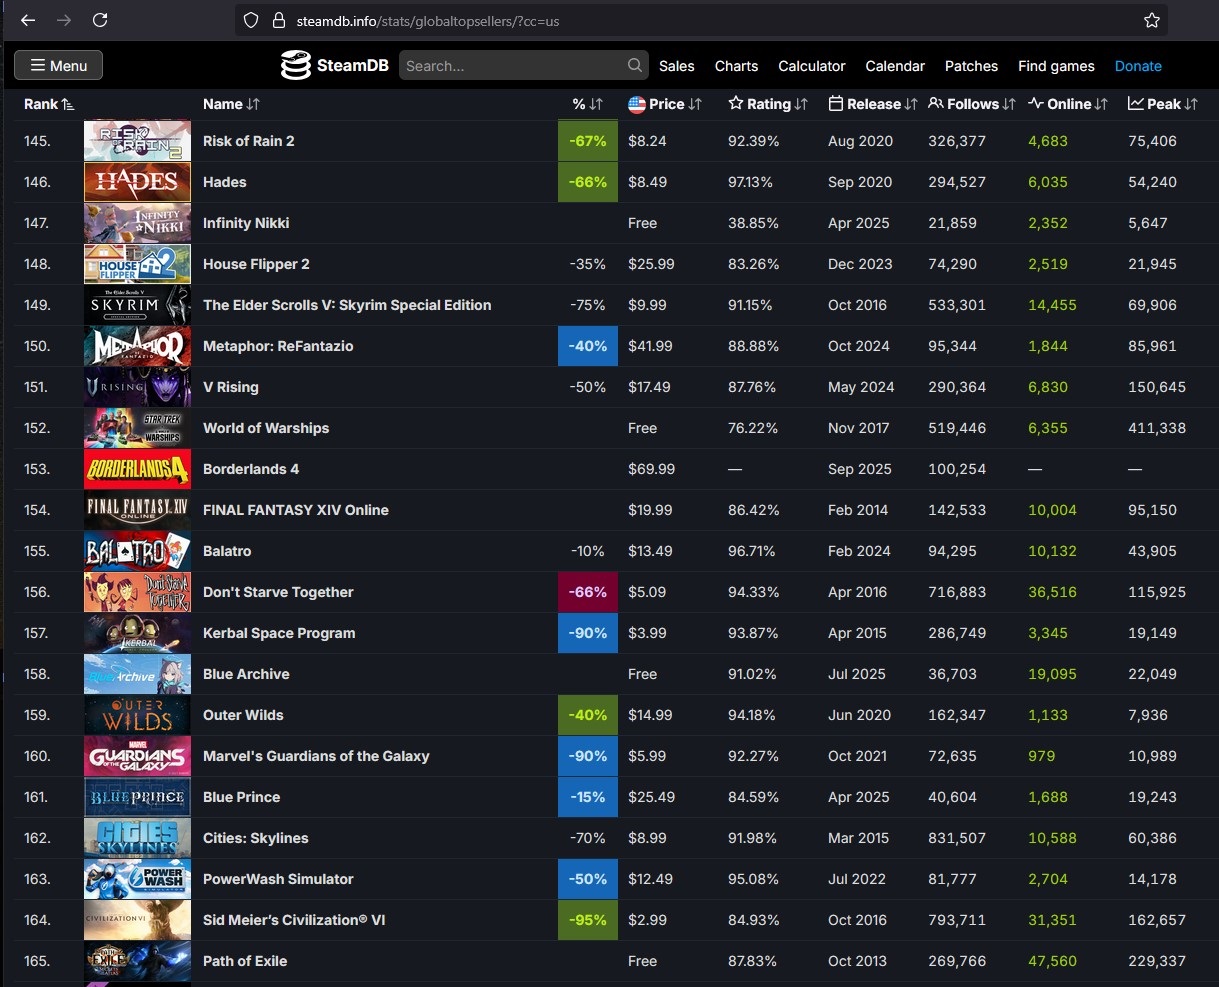Click the Borderlands 4 thumbnail
Image resolution: width=1219 pixels, height=987 pixels.
[137, 469]
